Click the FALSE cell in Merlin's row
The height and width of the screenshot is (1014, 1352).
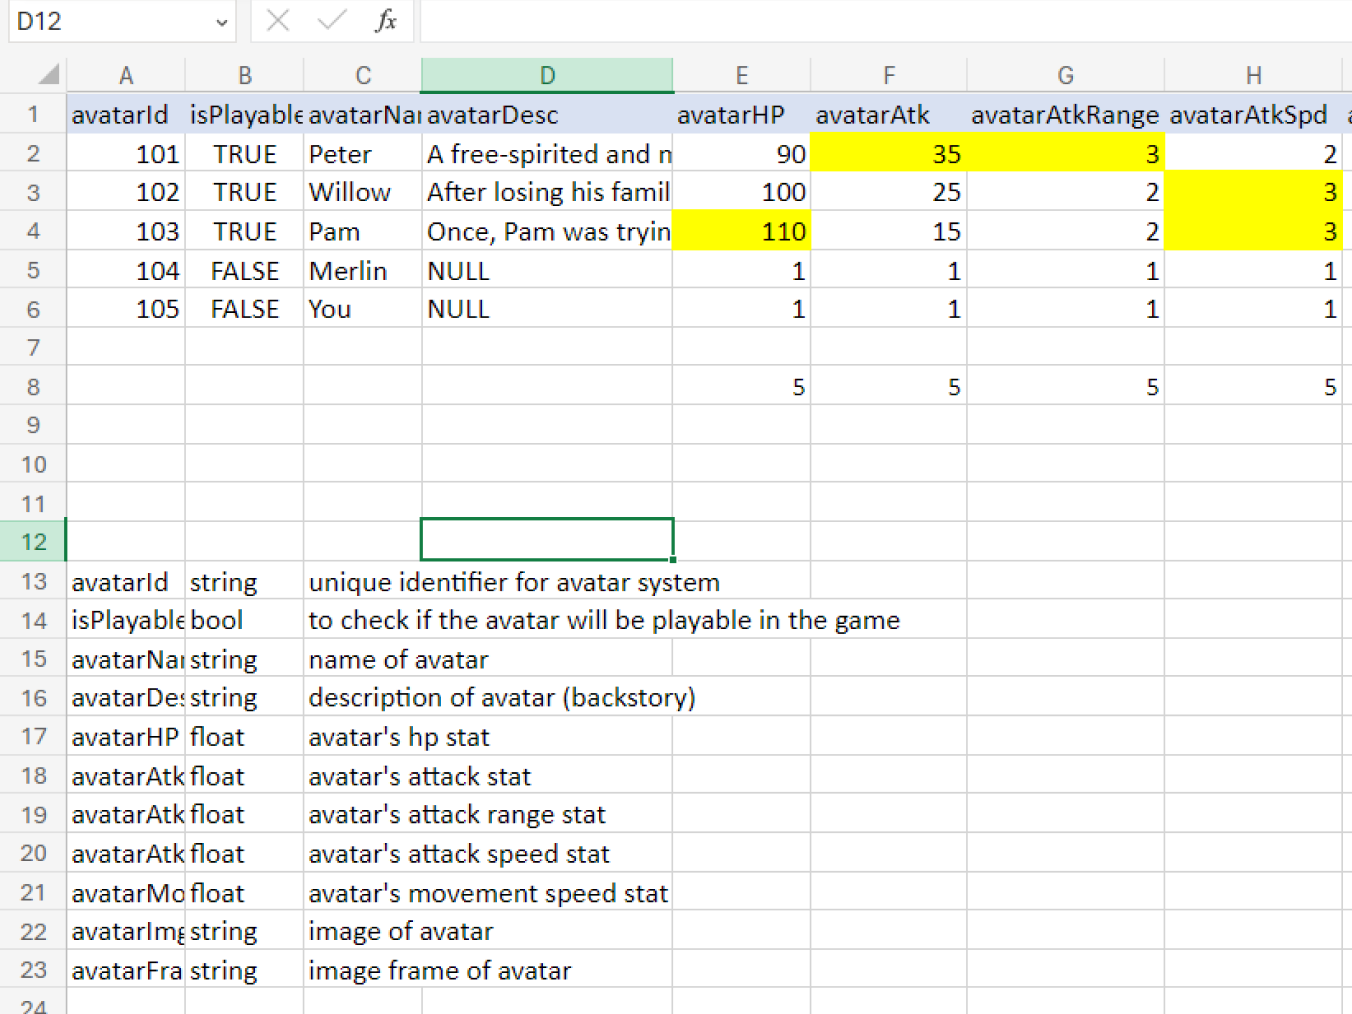click(244, 271)
